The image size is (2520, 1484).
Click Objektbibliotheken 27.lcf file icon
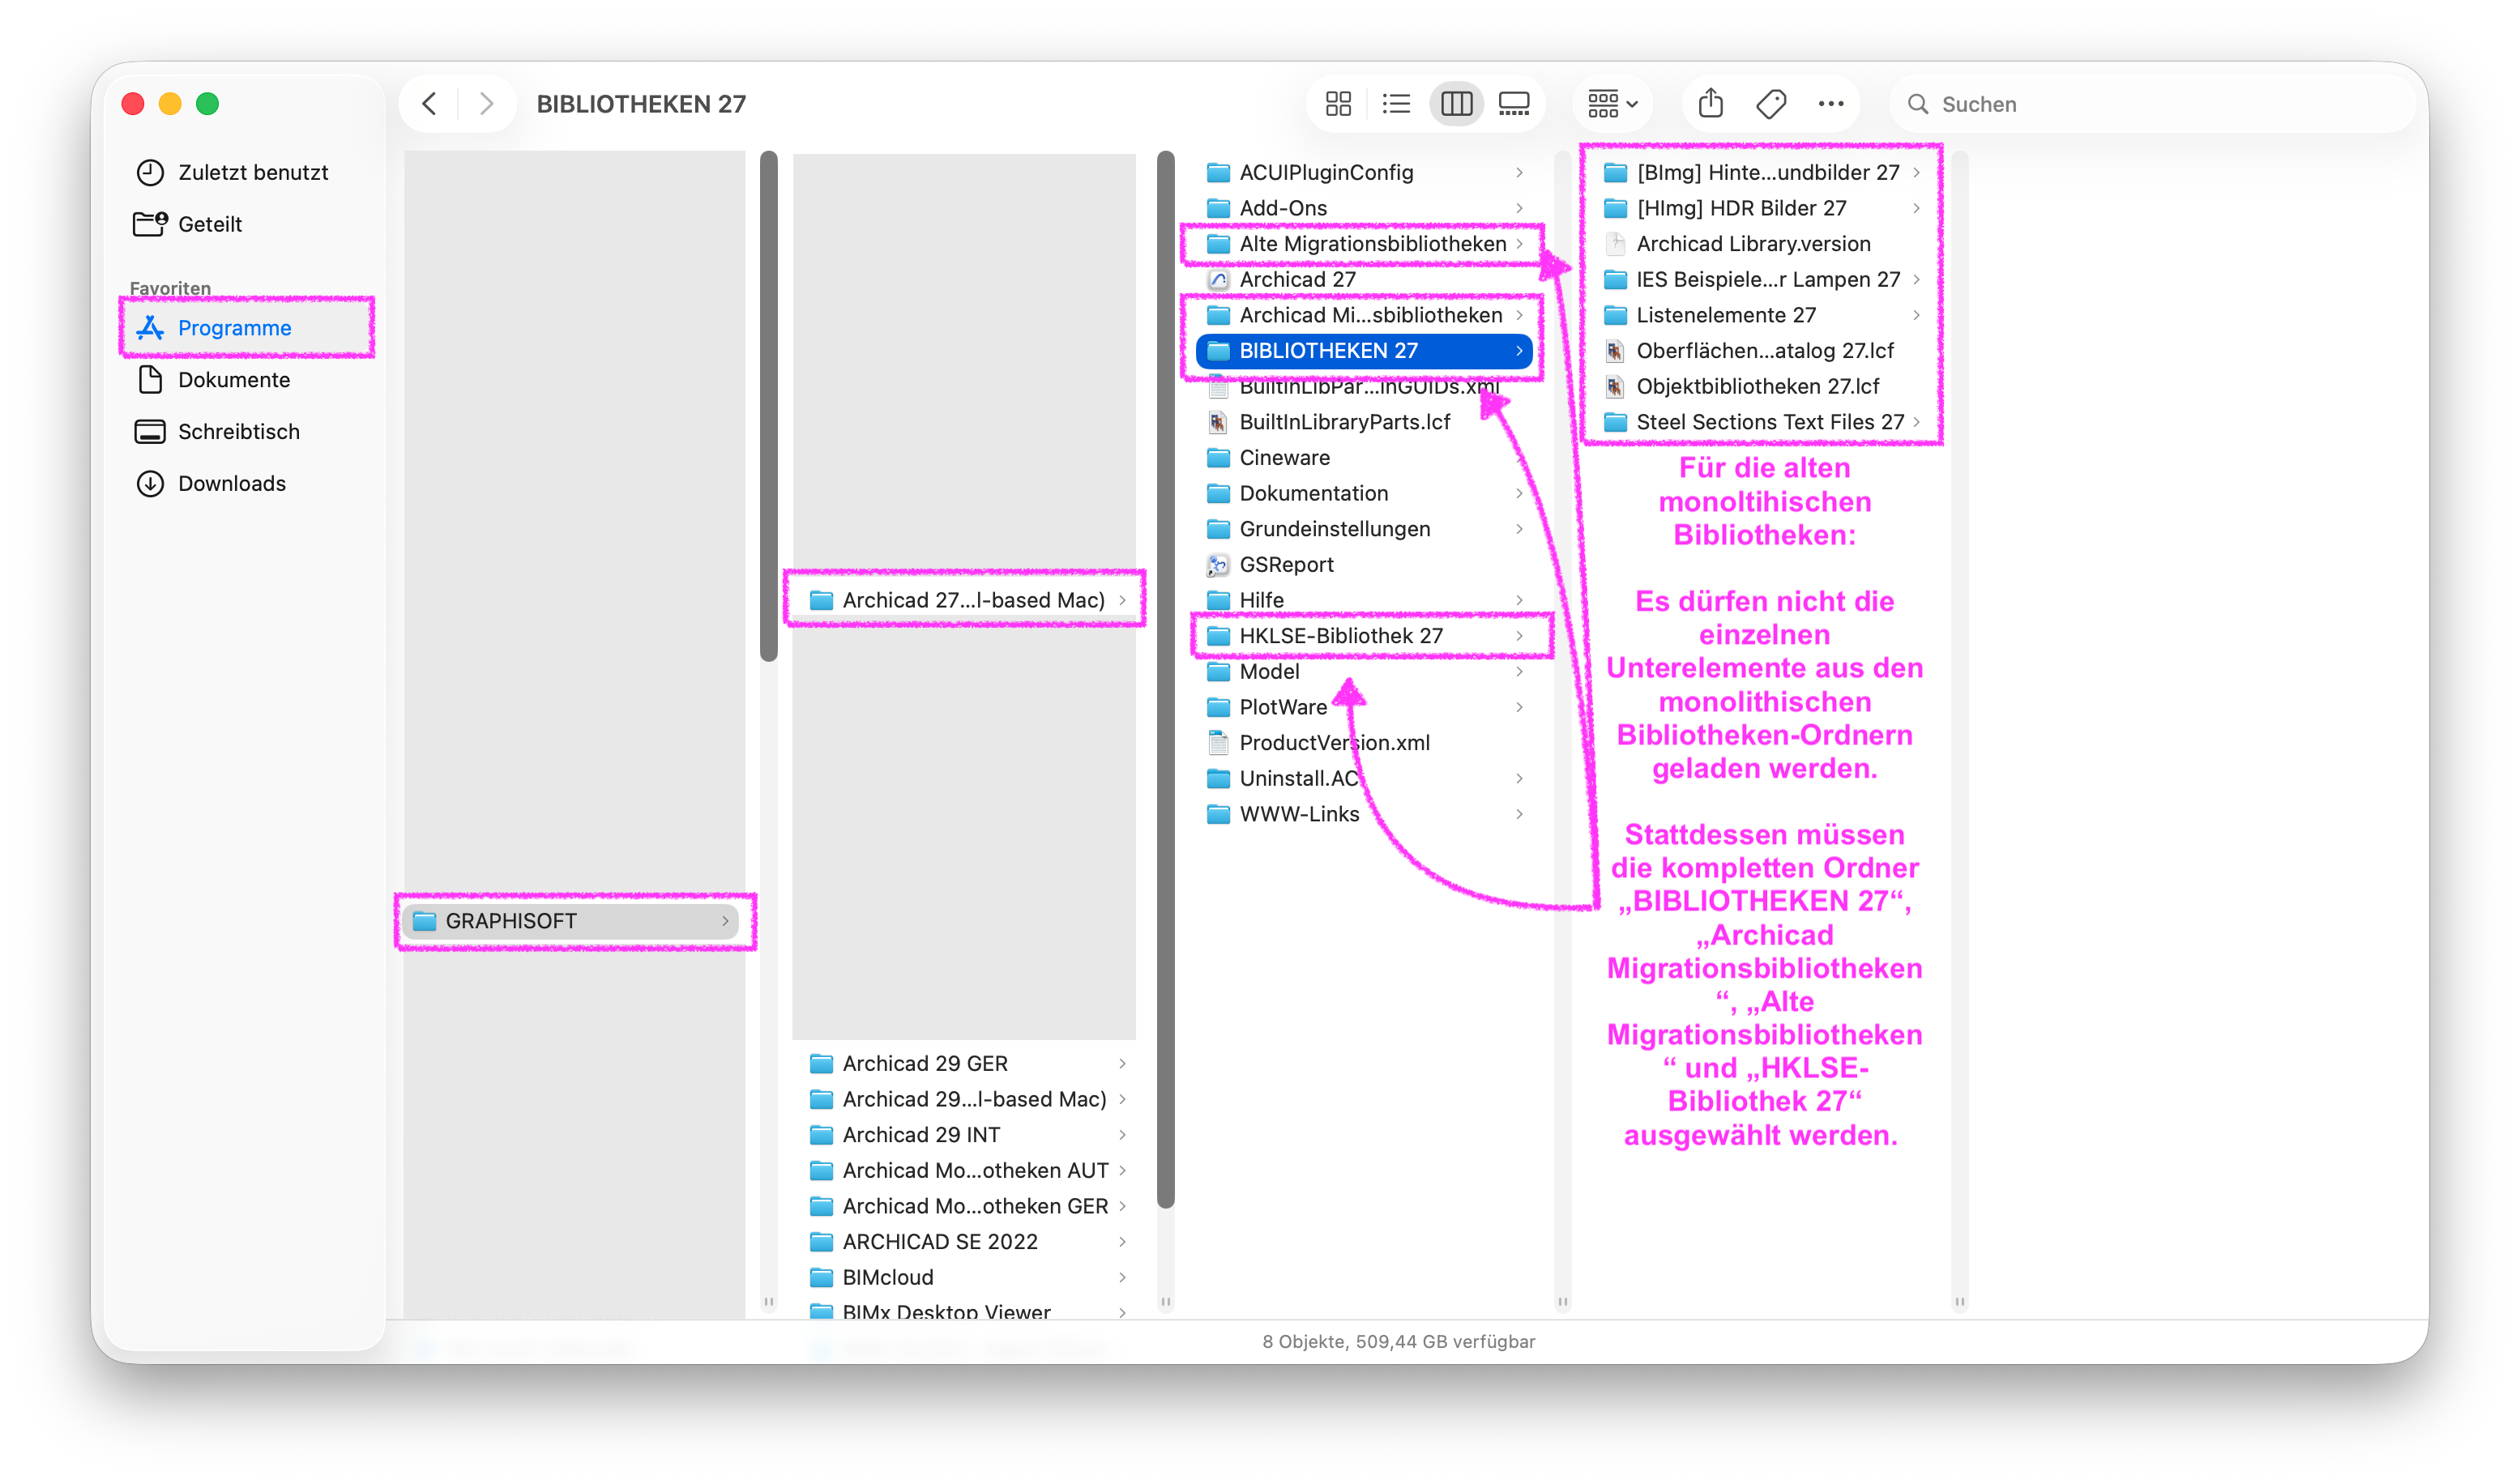[1615, 386]
